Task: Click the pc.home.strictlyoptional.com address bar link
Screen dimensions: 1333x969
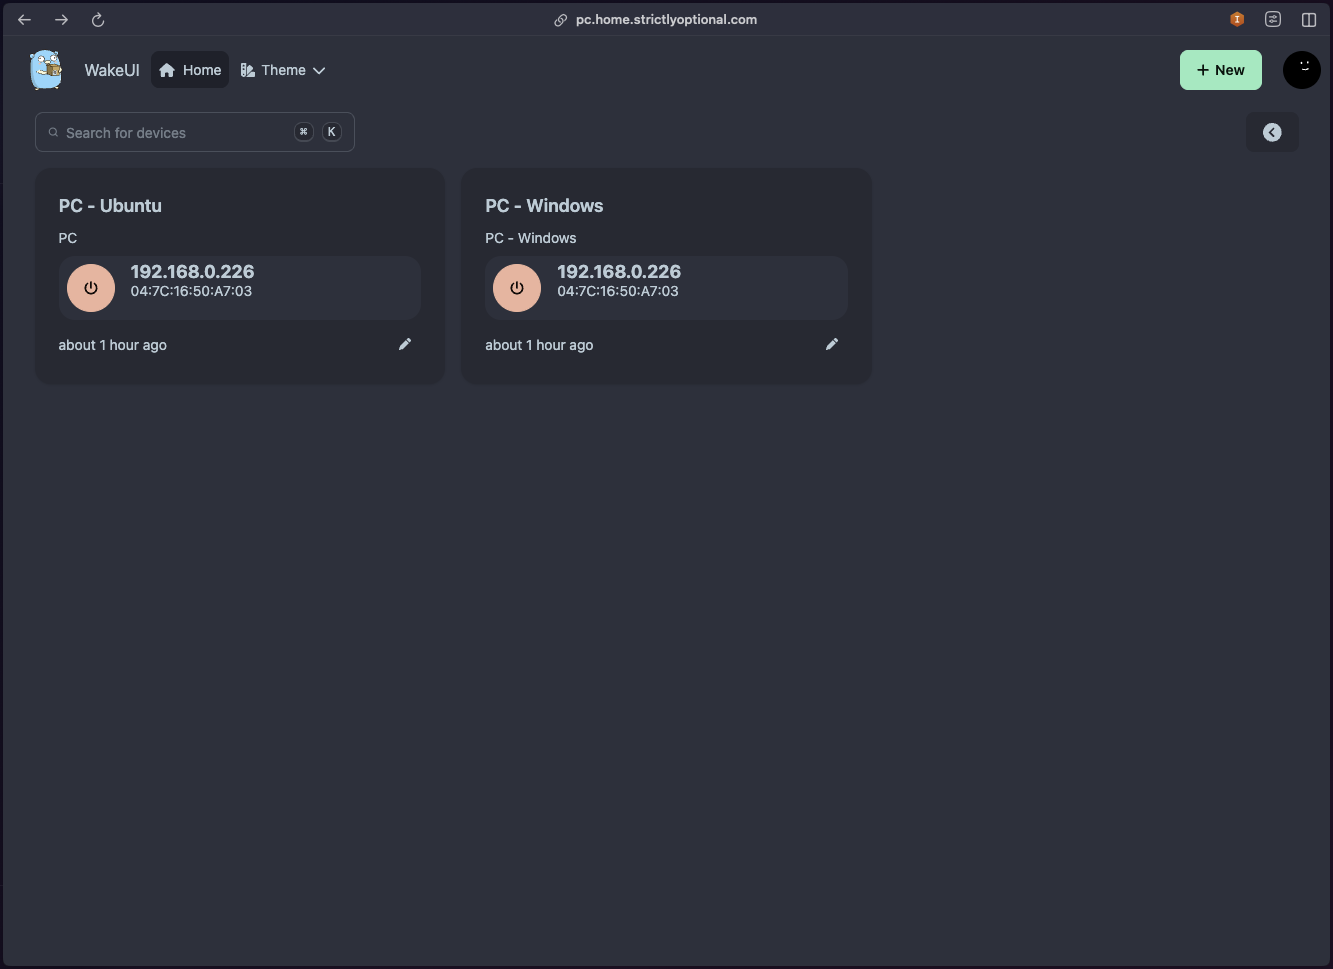Action: tap(666, 19)
